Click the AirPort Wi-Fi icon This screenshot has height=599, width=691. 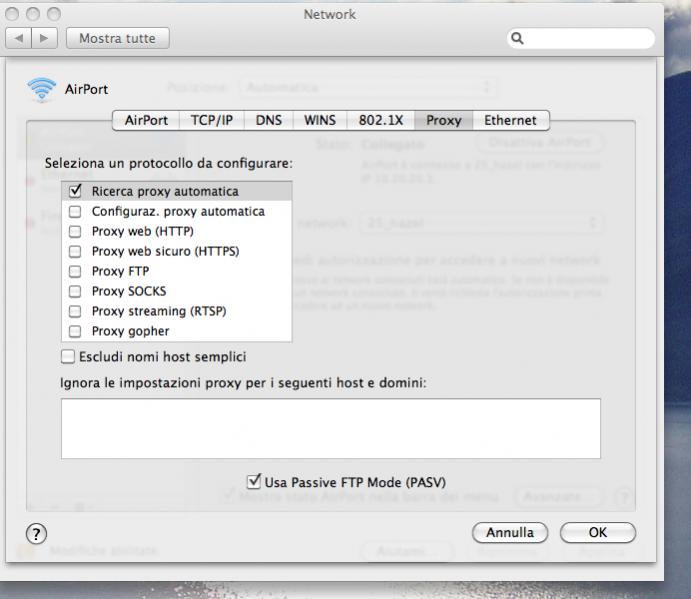point(41,89)
